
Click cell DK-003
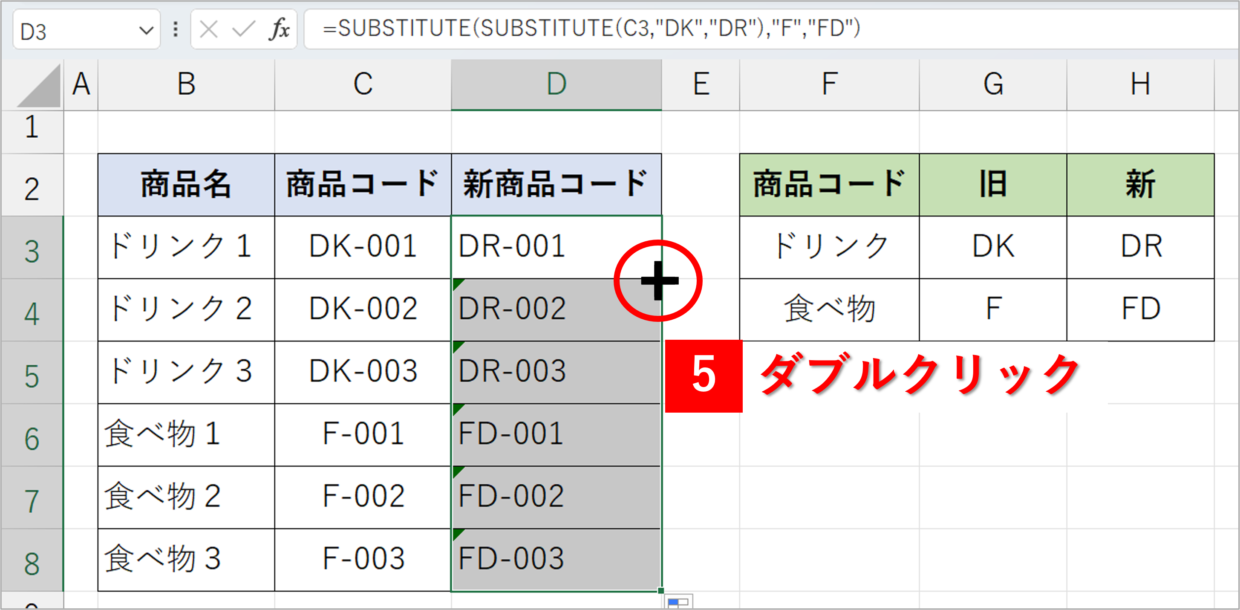click(x=363, y=373)
